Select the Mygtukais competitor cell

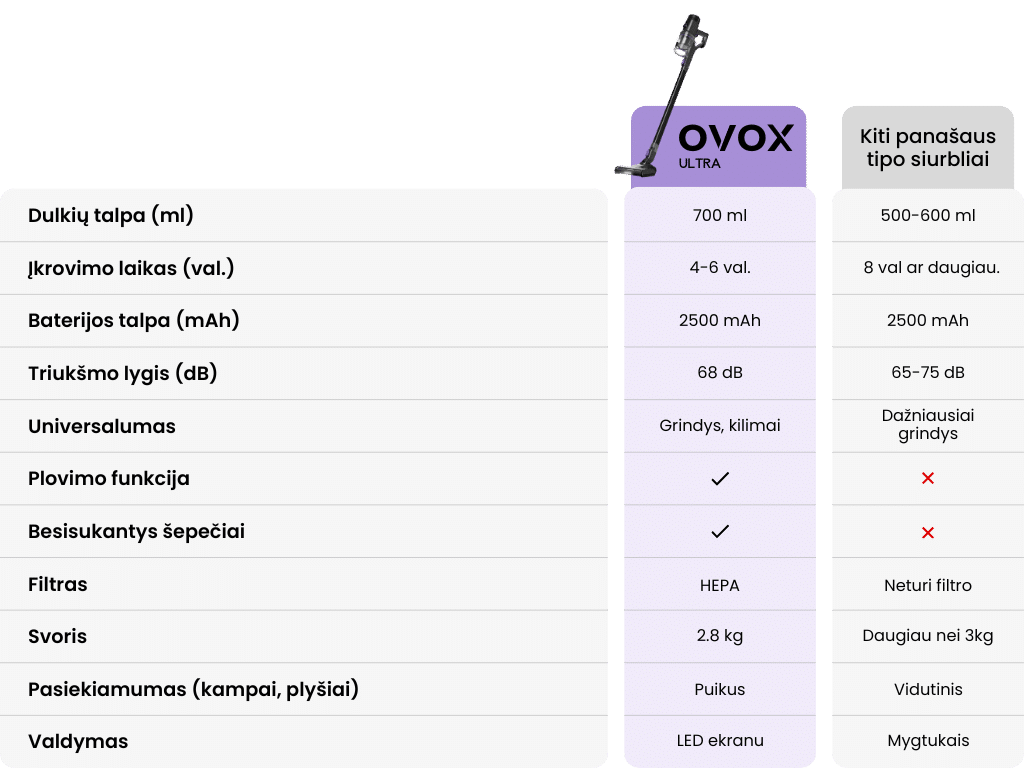927,741
